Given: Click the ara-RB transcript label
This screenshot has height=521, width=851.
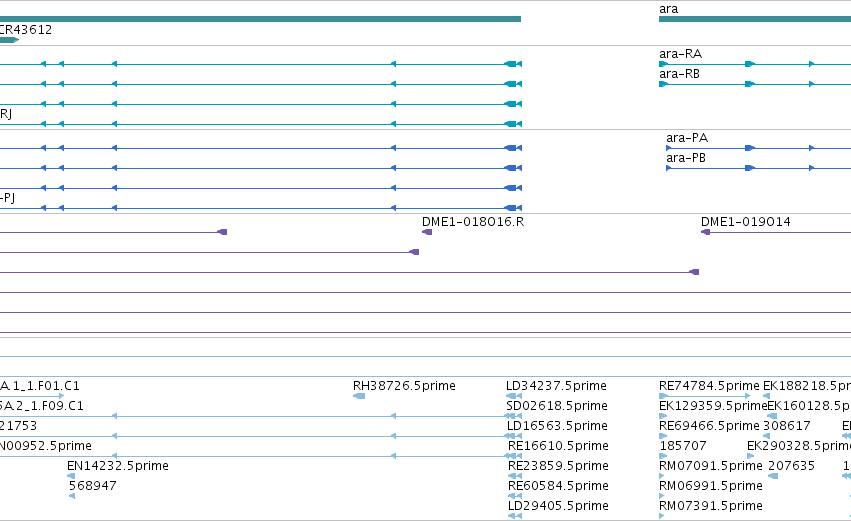Looking at the screenshot, I should [x=679, y=74].
